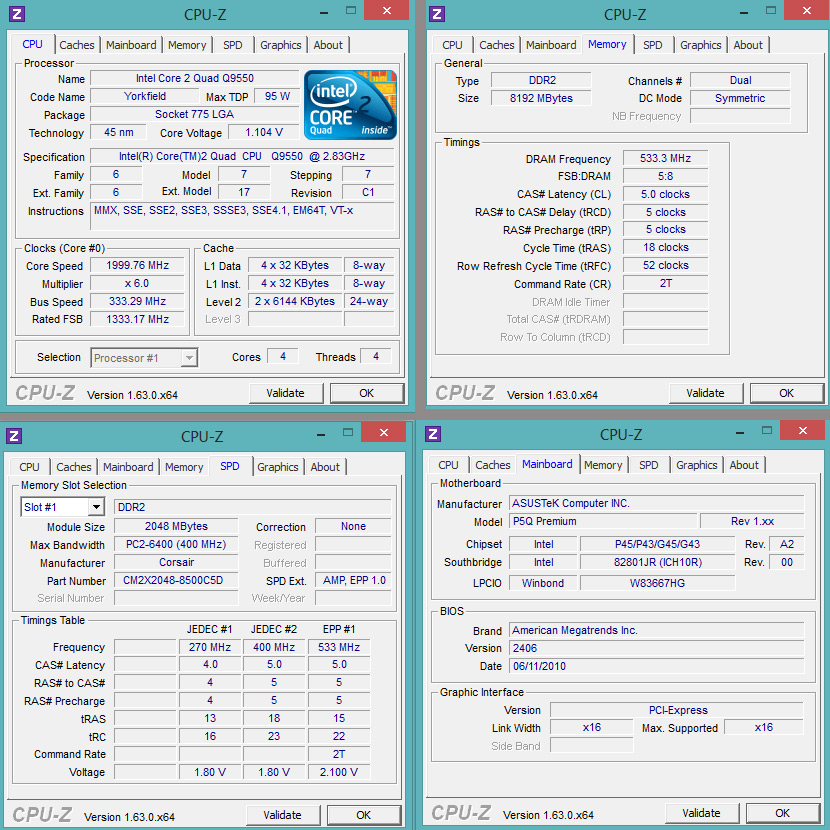Click the '82801JR (ICH10R)' southbridge value
The height and width of the screenshot is (830, 830).
657,562
